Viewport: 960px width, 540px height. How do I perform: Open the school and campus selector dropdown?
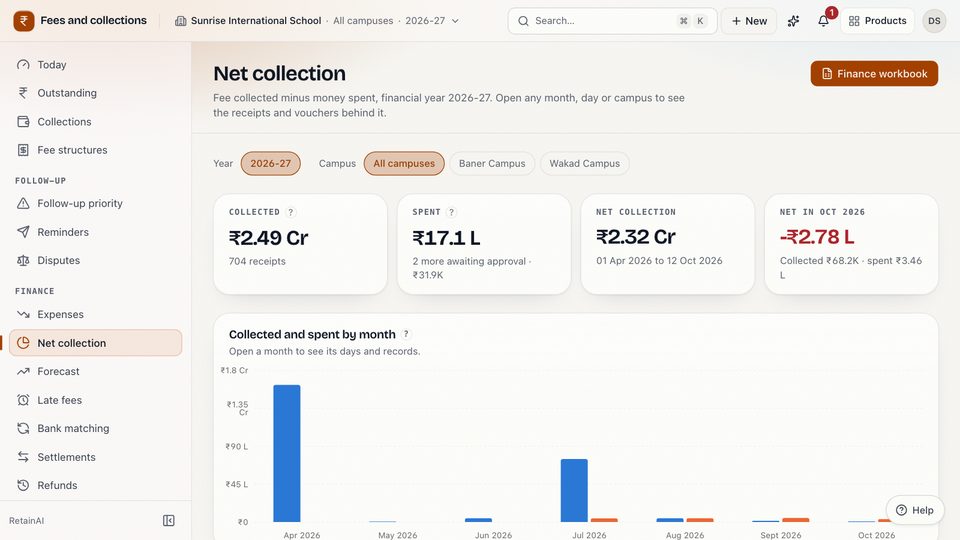click(317, 21)
